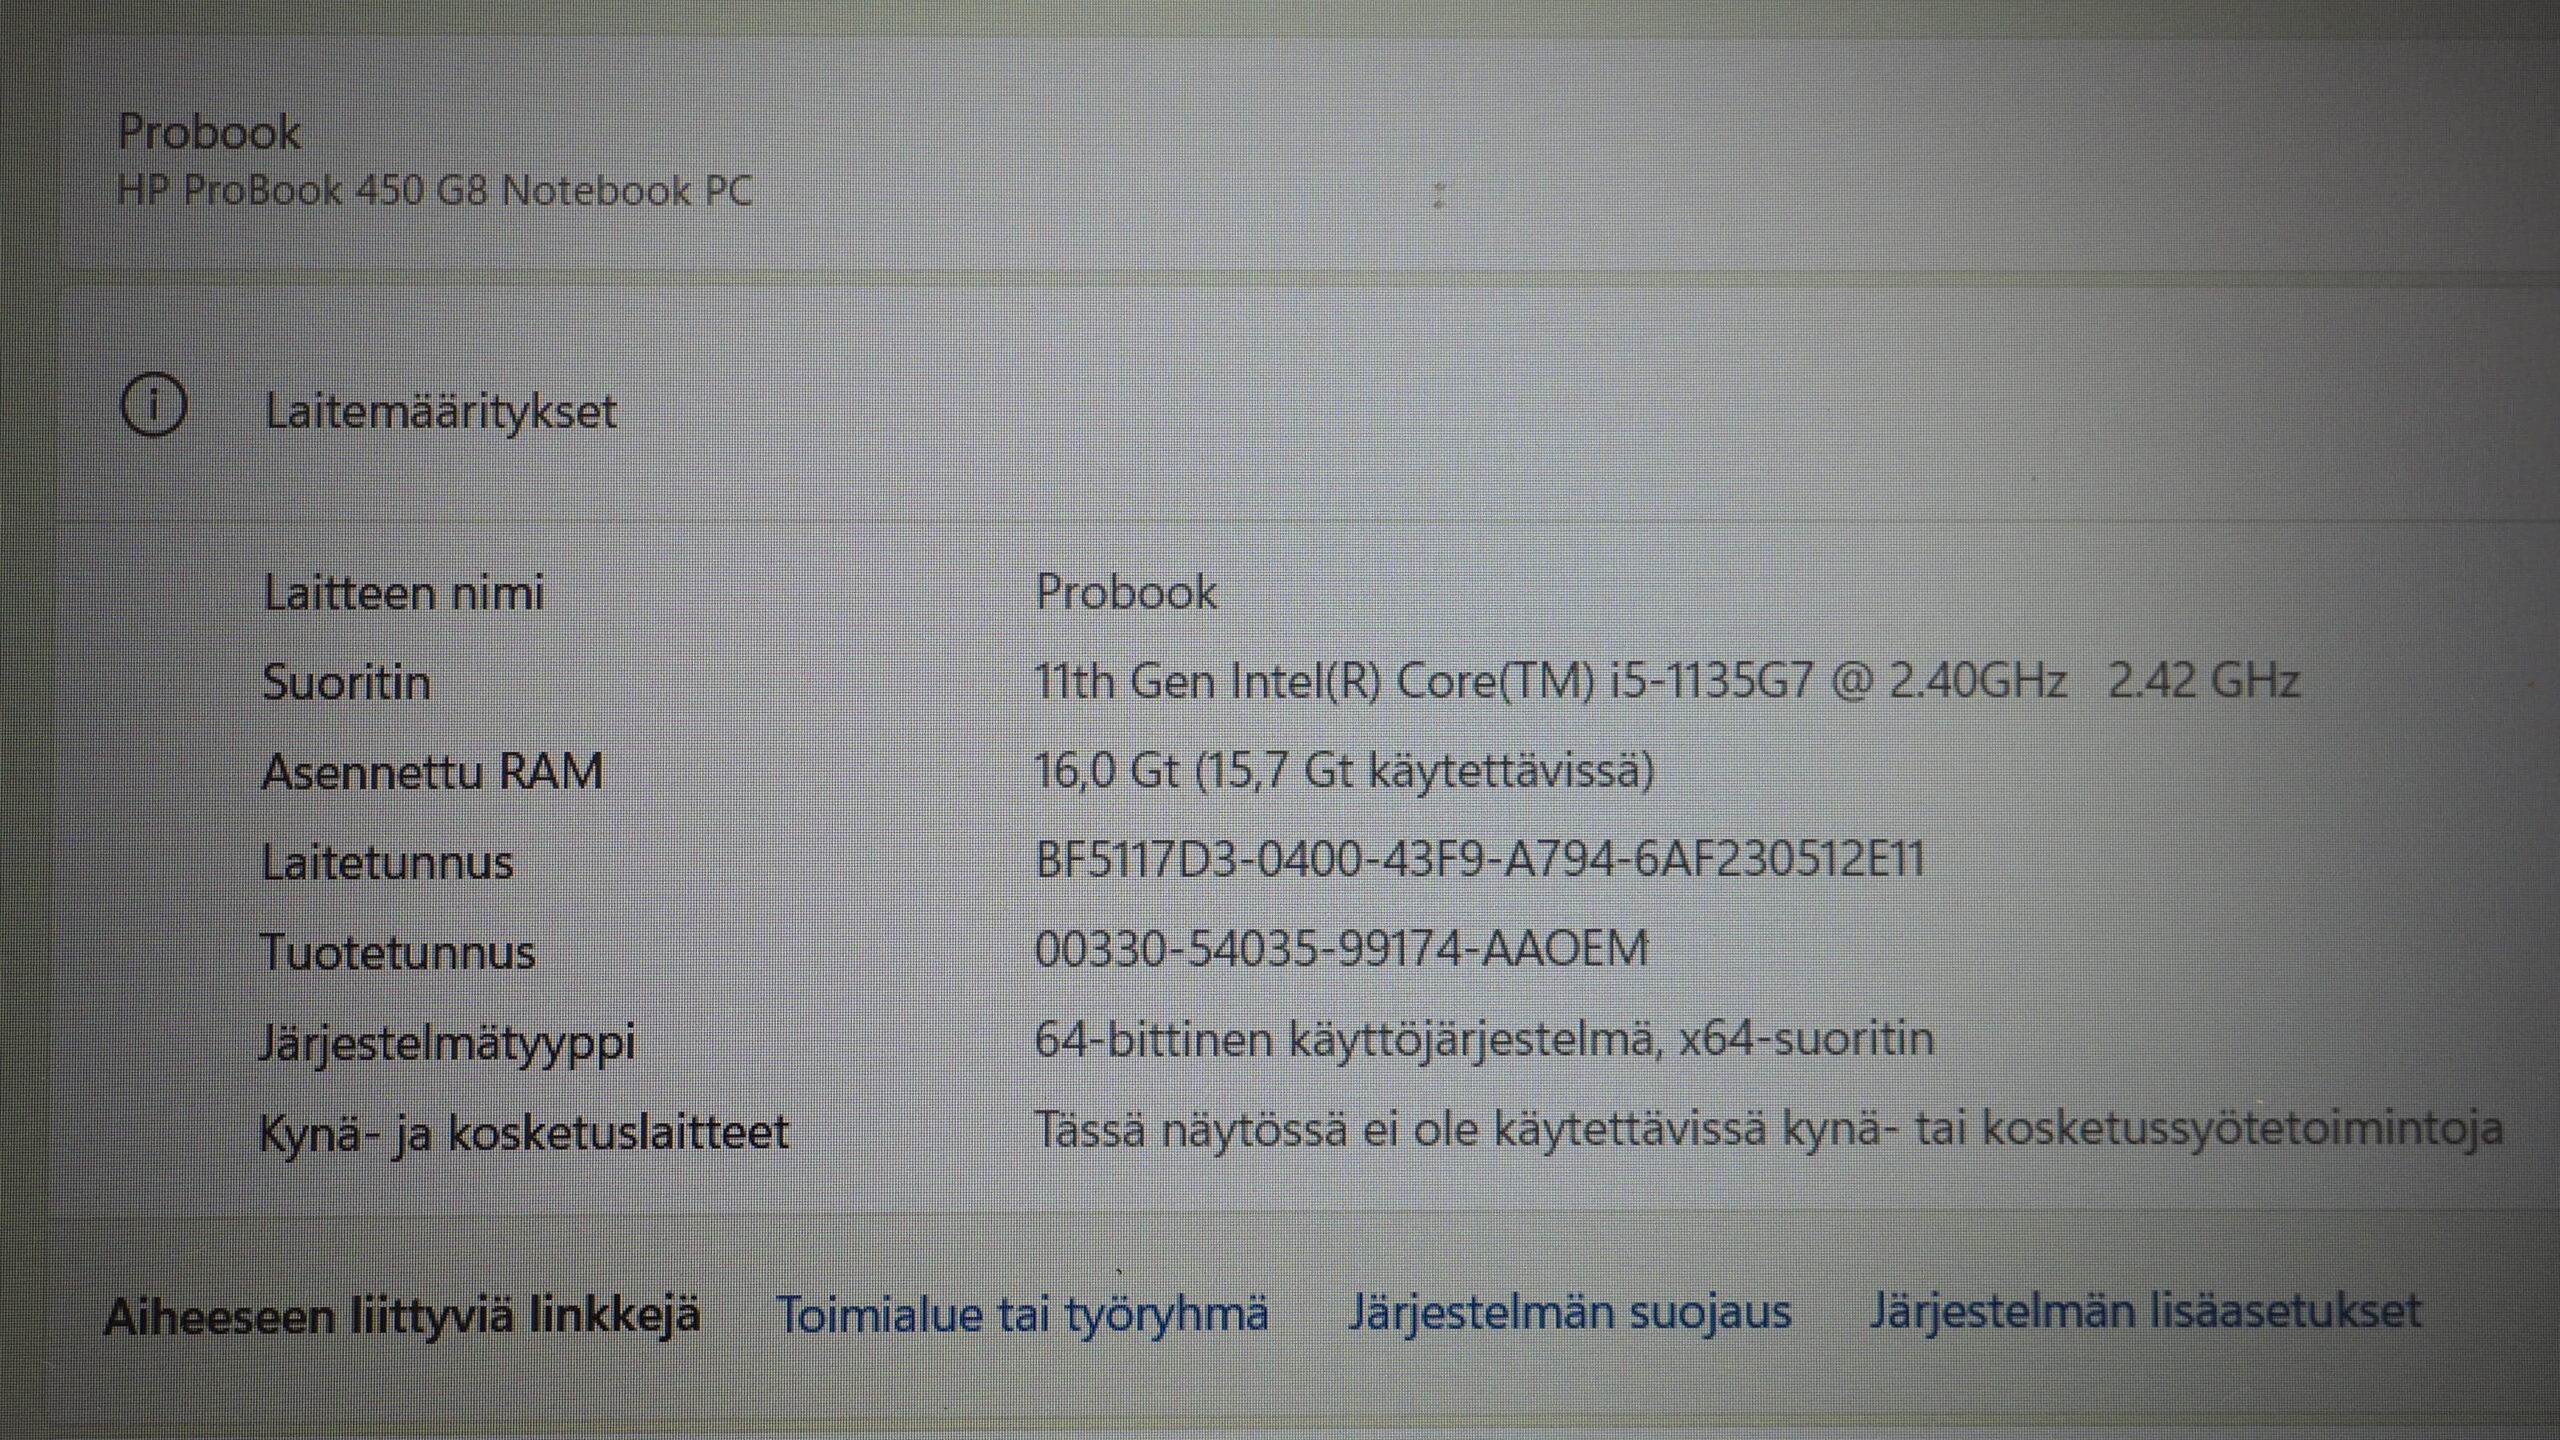Click the Laitteen nimi label
Viewport: 2560px width, 1440px height.
403,594
